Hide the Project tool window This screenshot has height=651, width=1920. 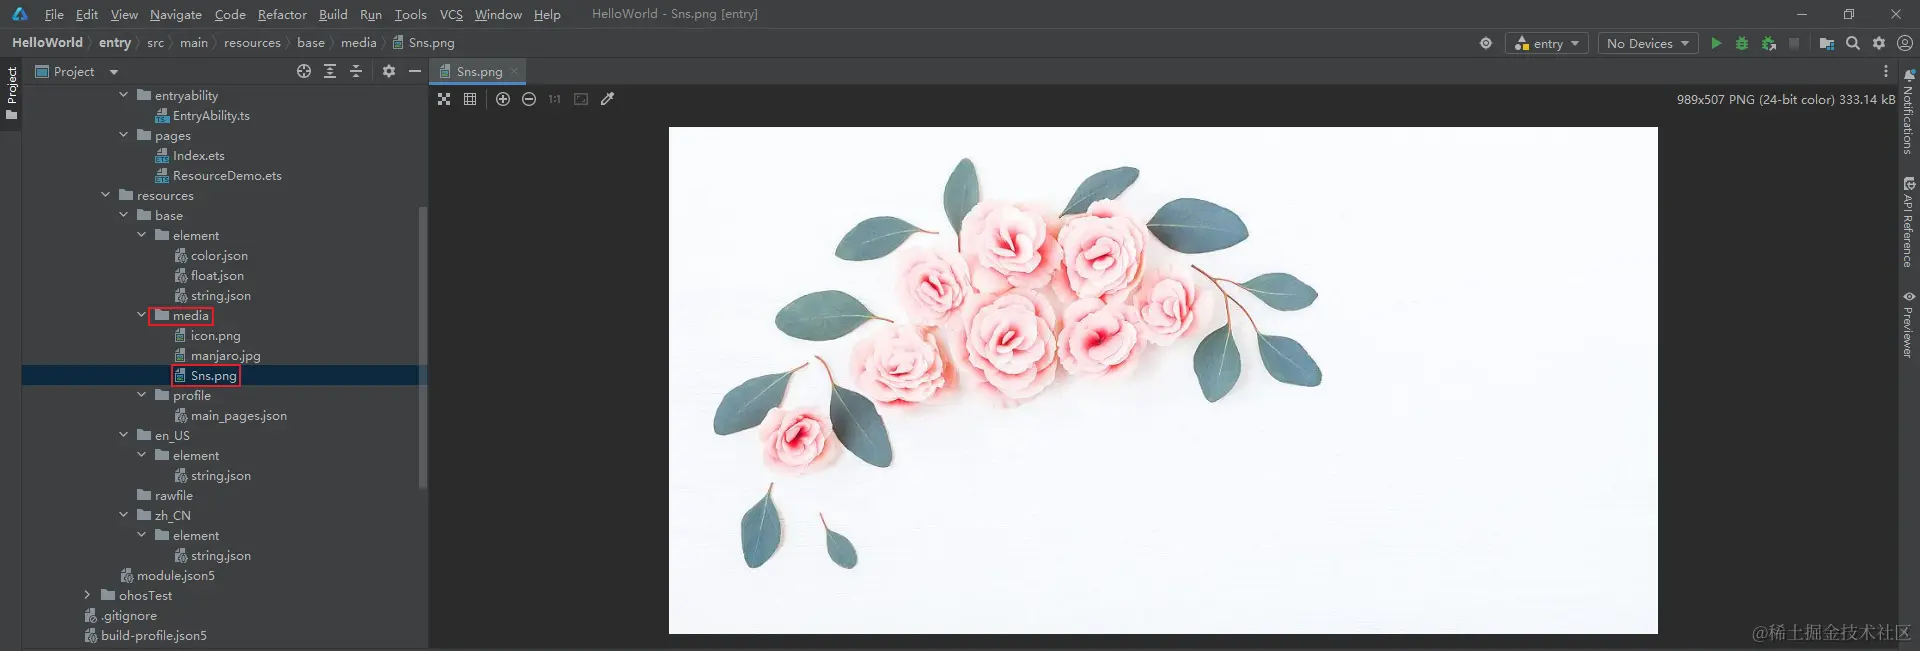point(415,71)
